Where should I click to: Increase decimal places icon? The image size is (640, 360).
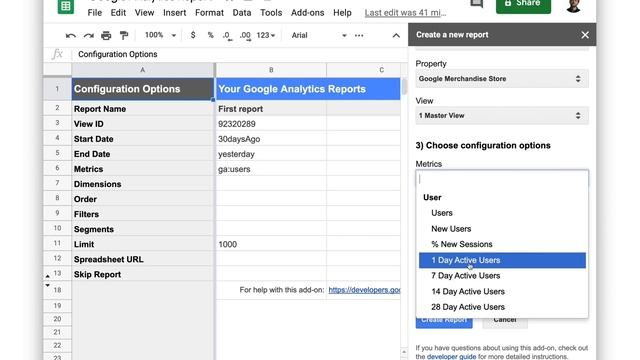tap(245, 36)
